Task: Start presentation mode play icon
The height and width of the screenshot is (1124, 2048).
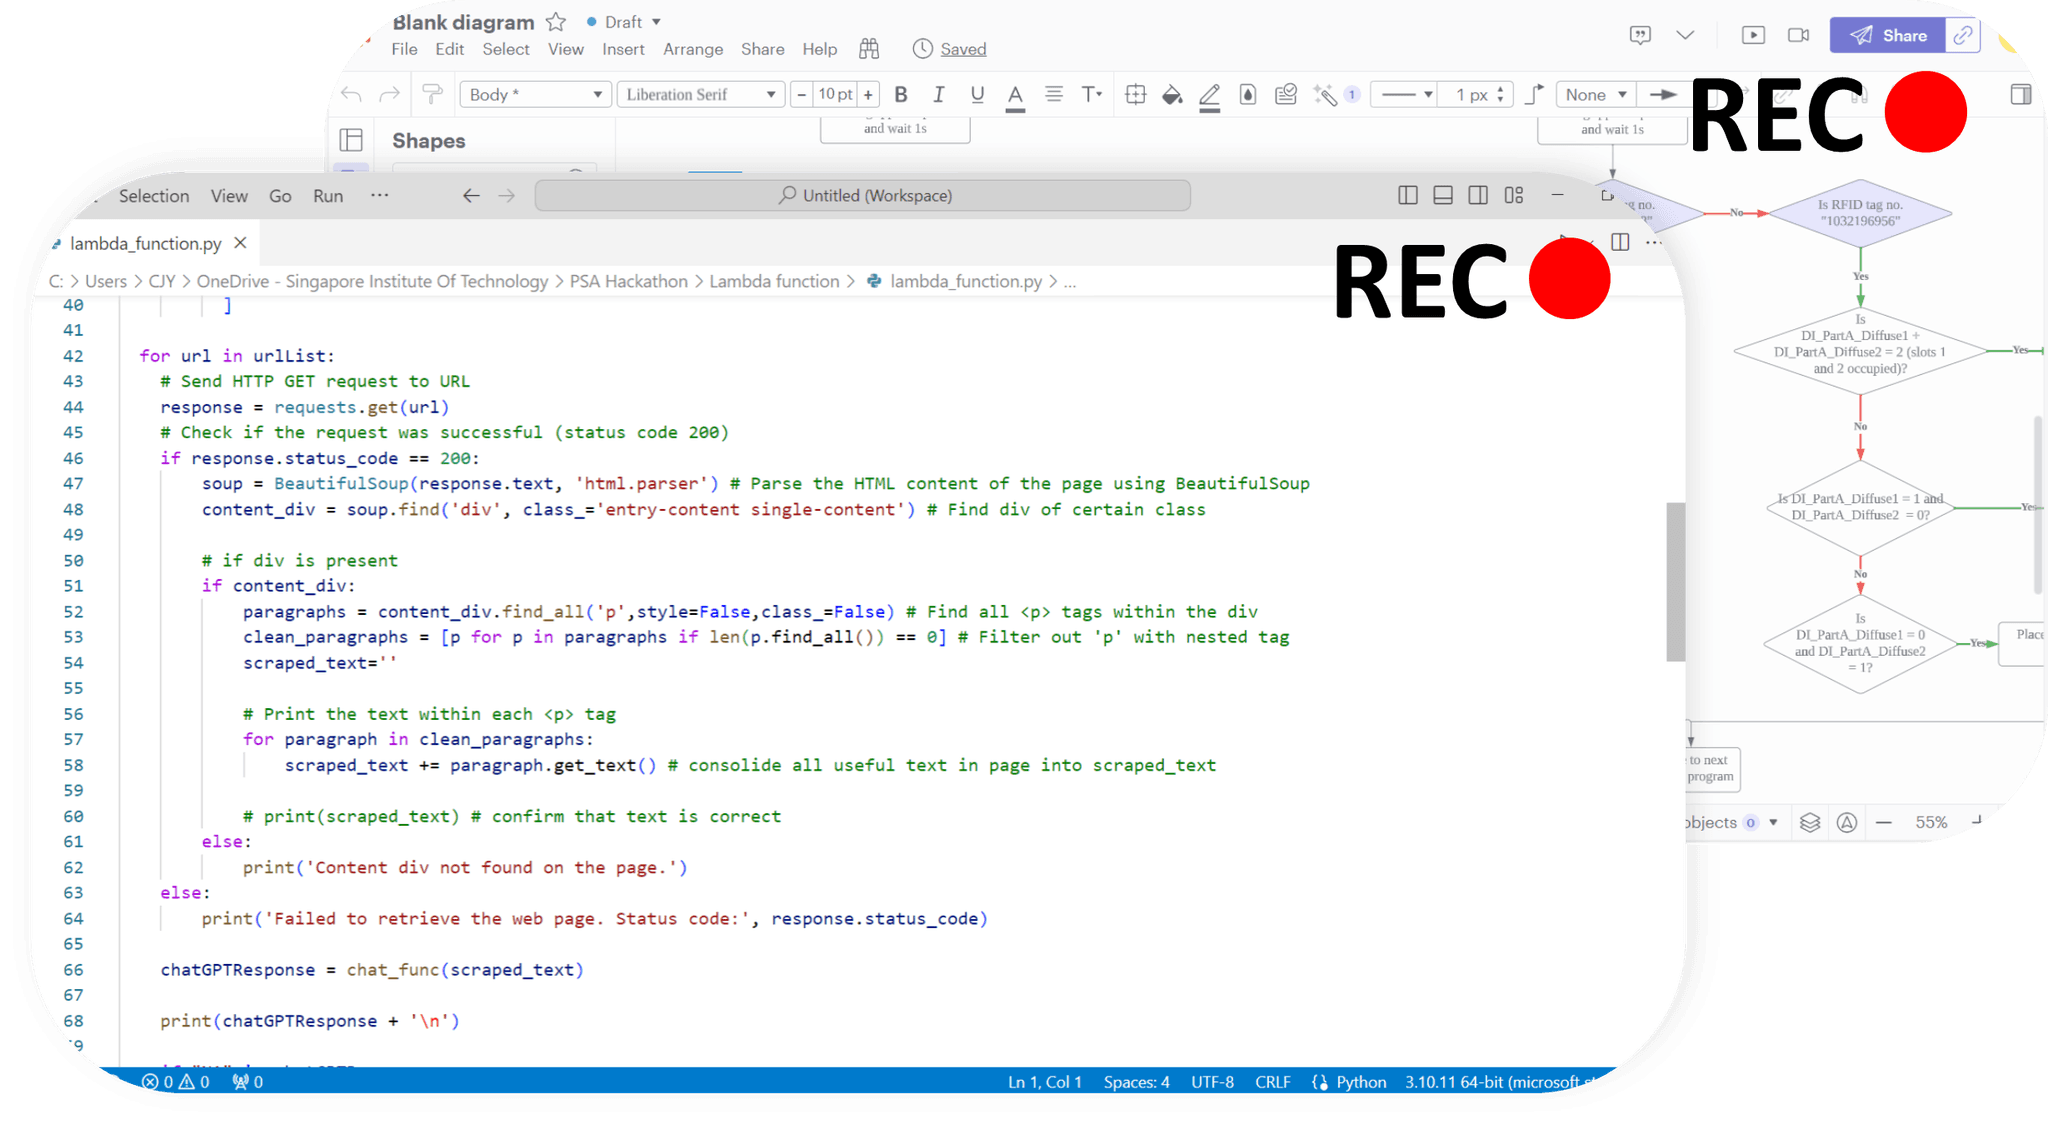Action: click(x=1753, y=35)
